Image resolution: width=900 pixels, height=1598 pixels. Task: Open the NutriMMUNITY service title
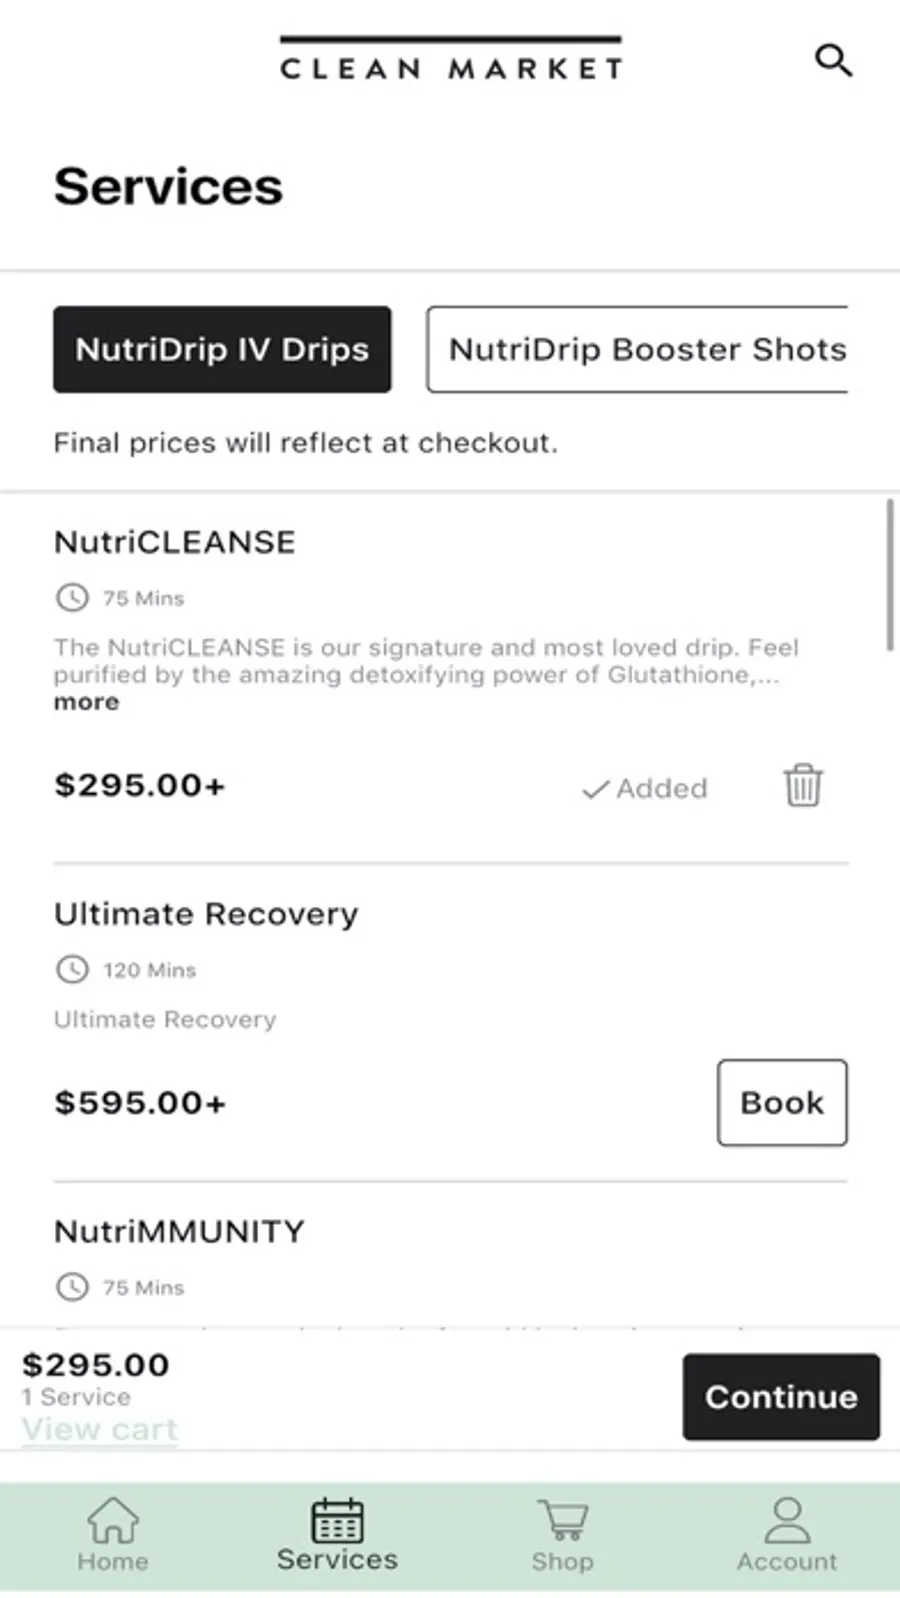[179, 1231]
